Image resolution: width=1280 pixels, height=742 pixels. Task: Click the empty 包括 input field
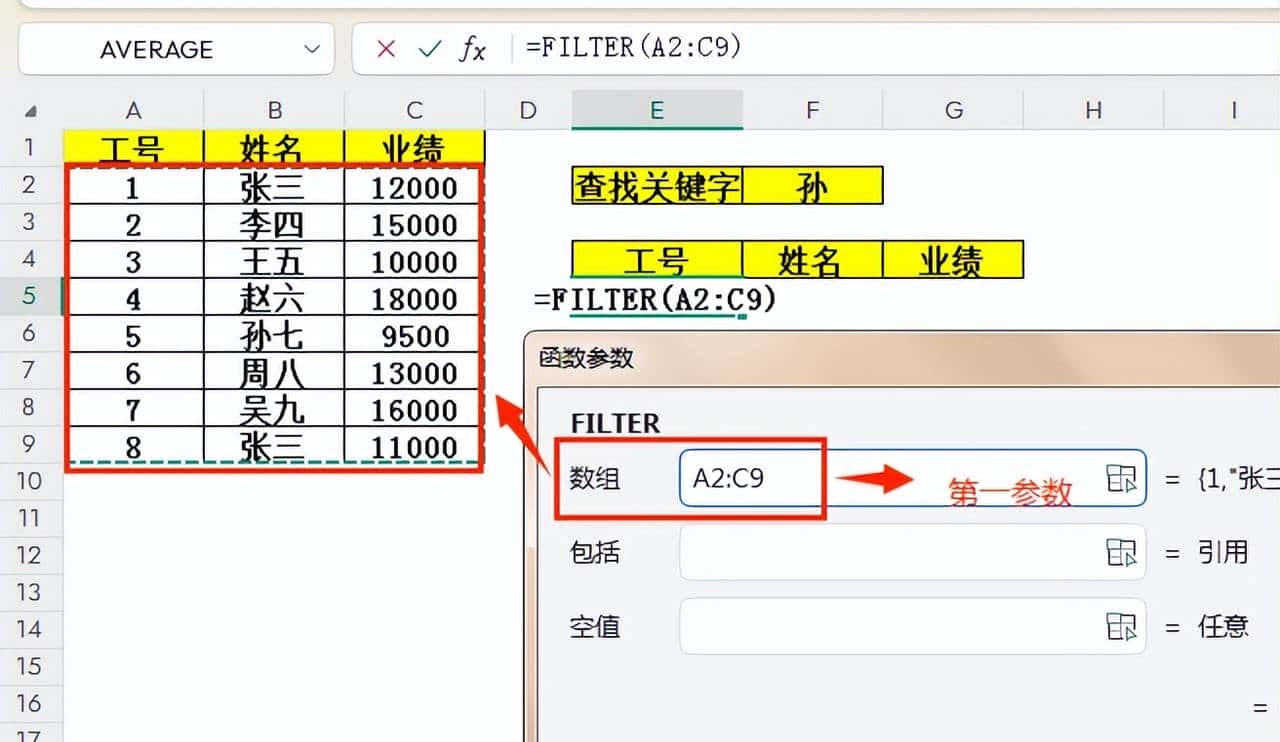tap(900, 551)
